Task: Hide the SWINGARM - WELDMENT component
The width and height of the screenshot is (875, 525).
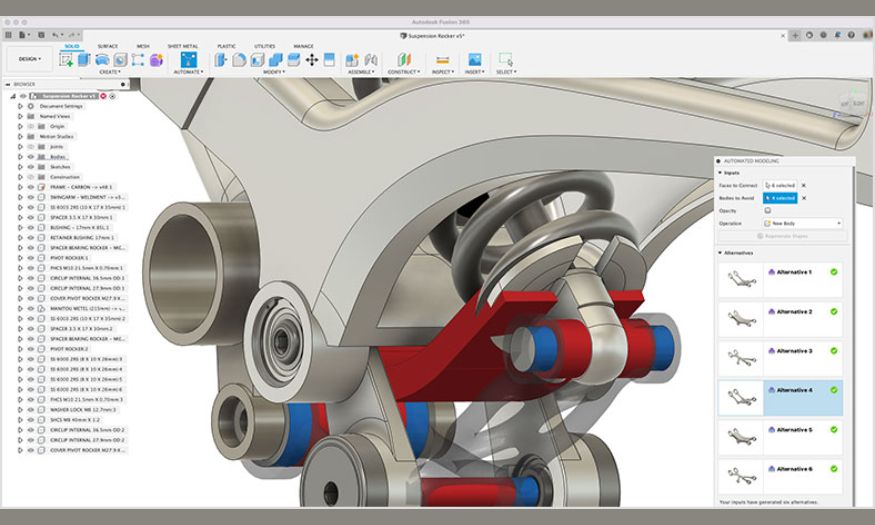Action: pyautogui.click(x=31, y=197)
